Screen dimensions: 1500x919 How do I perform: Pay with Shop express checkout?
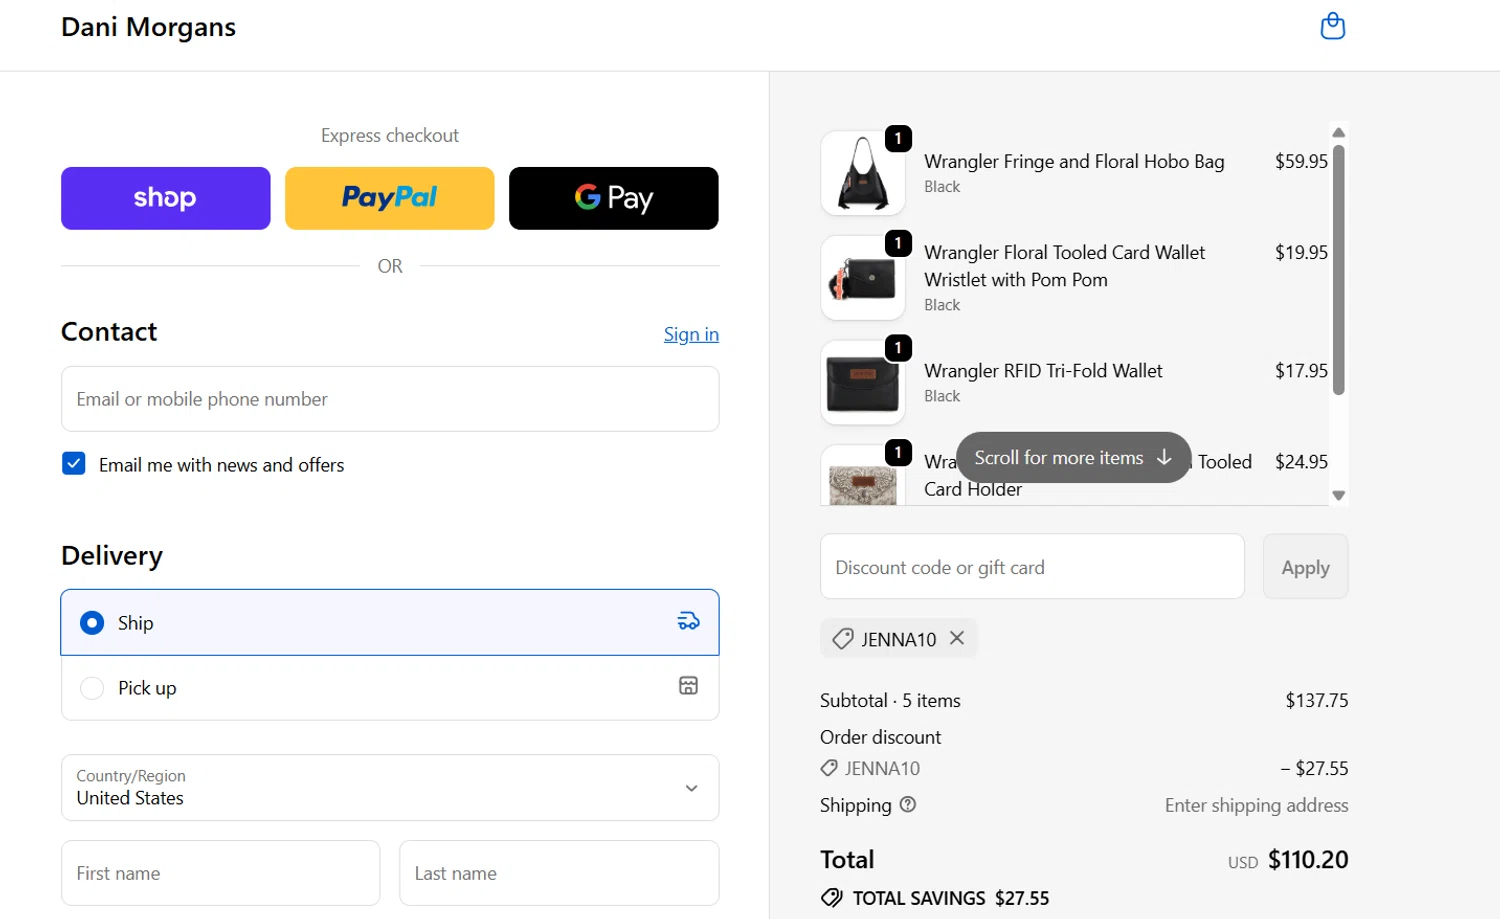[x=165, y=198]
